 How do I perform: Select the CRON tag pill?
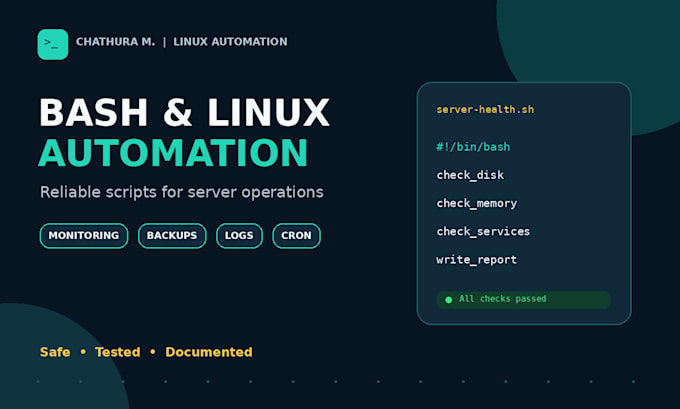(x=296, y=236)
